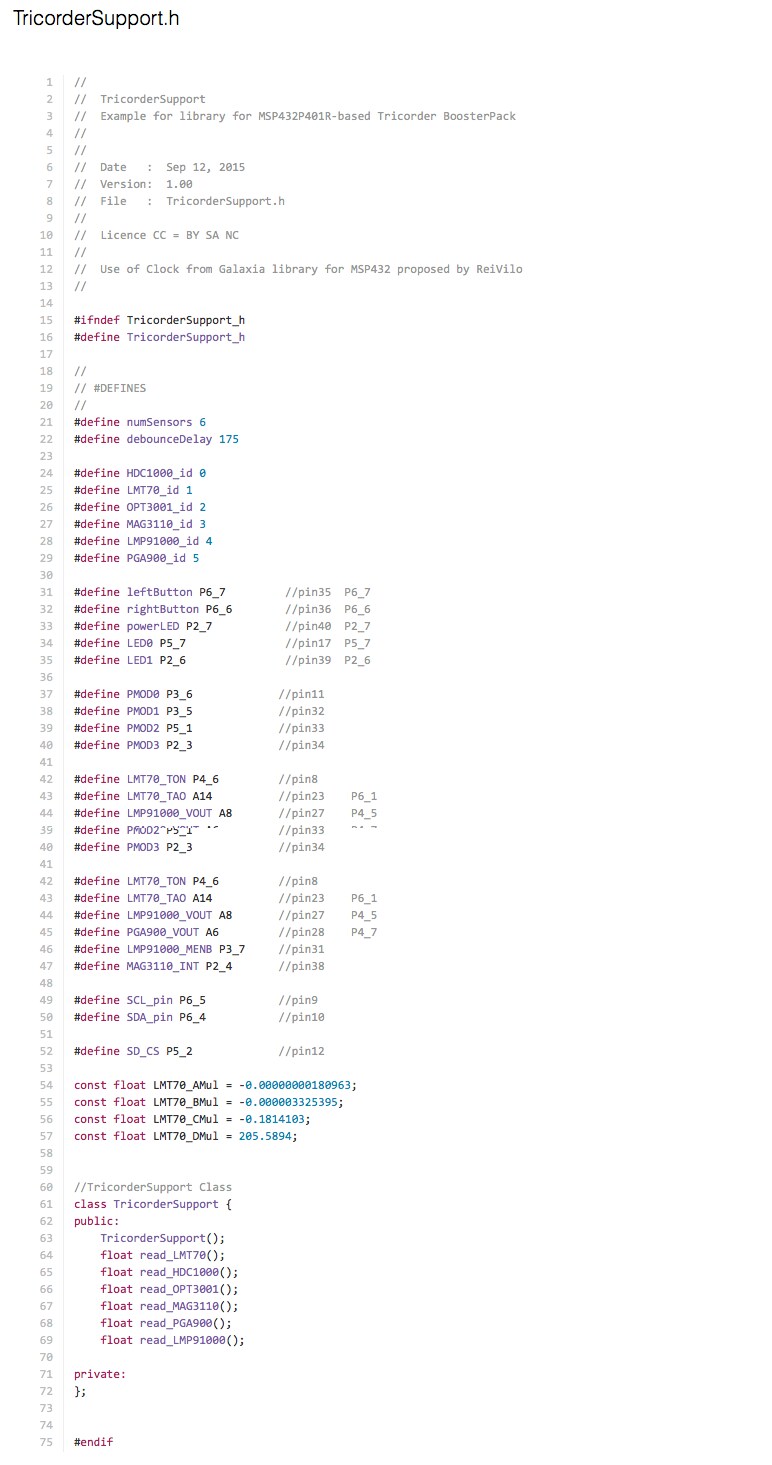This screenshot has height=1465, width=772.
Task: Click the #ifndef TricorderSupport_h directive
Action: pyautogui.click(x=159, y=320)
